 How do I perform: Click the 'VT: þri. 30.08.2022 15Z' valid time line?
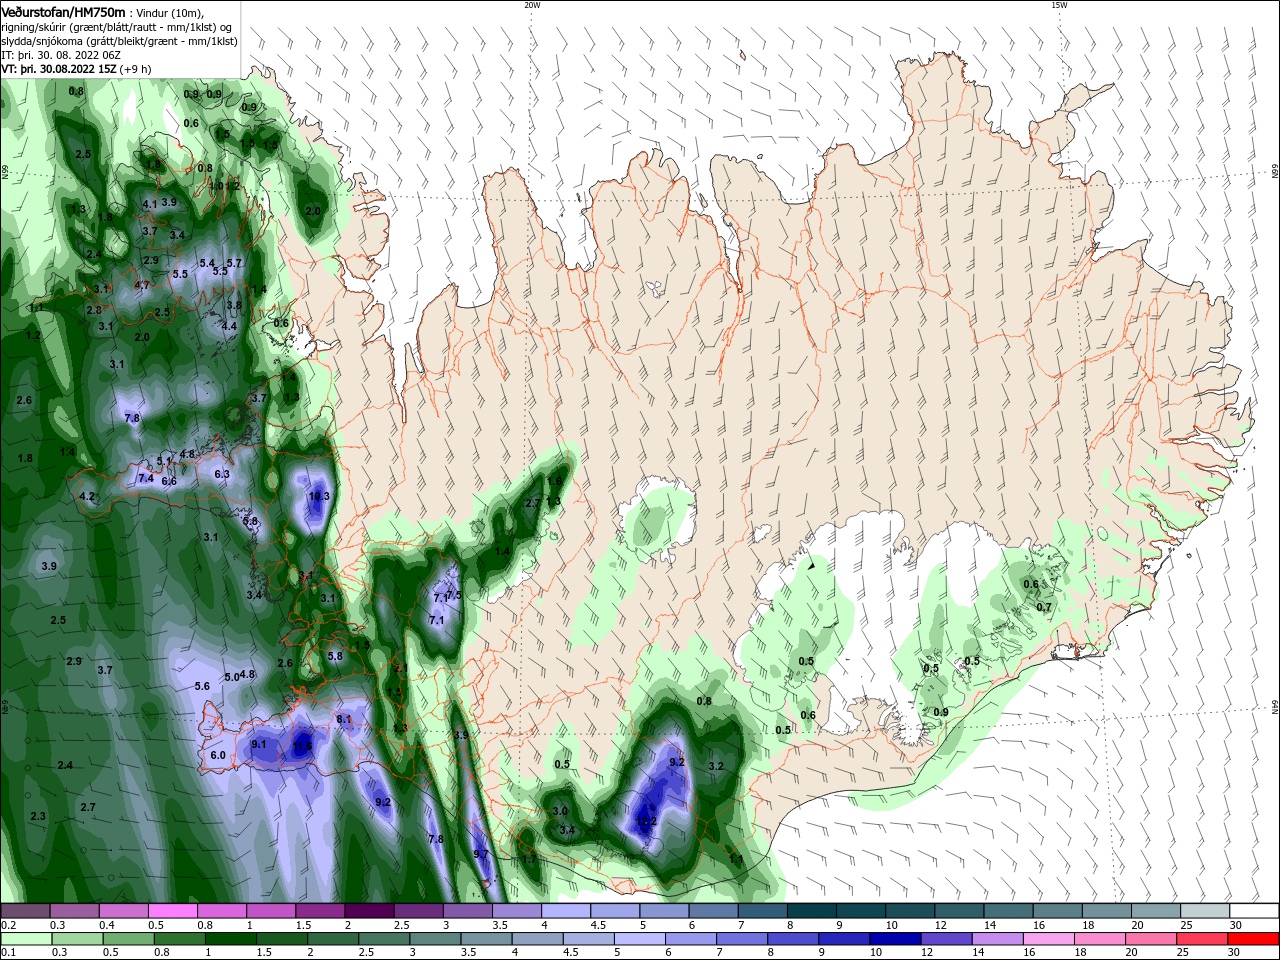point(77,69)
